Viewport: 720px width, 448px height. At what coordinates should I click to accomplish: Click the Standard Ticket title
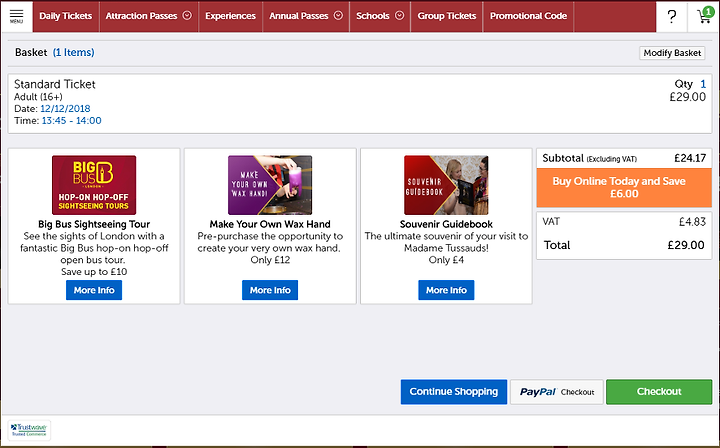55,84
